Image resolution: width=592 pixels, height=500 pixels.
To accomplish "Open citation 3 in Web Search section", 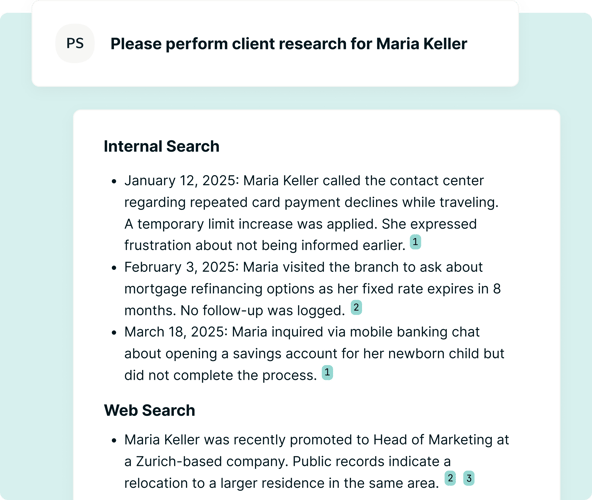I will [469, 478].
